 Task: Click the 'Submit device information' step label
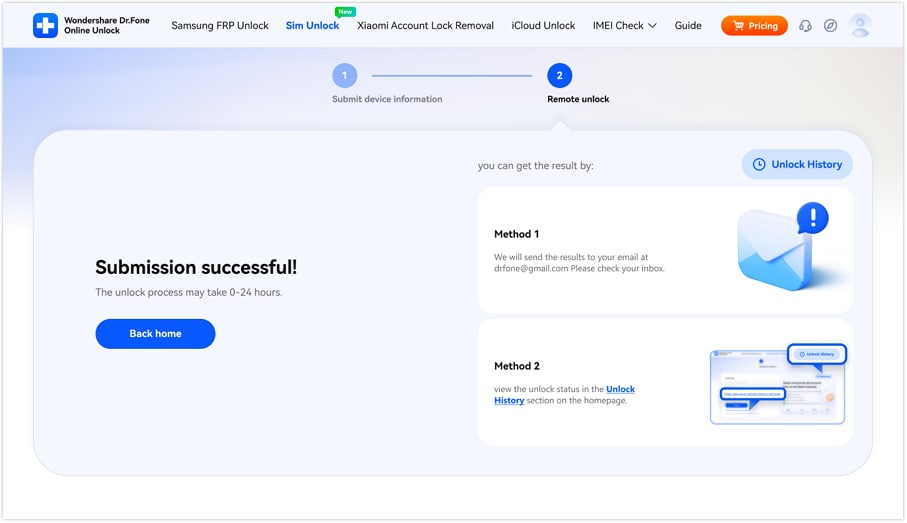point(387,99)
